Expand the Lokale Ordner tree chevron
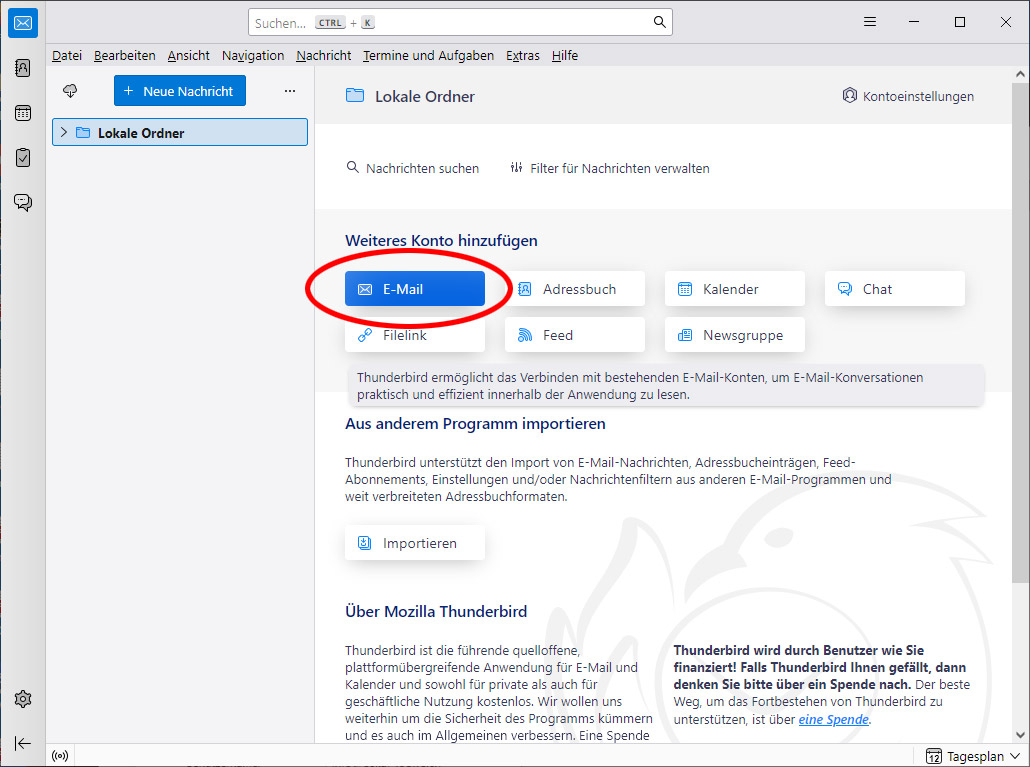The width and height of the screenshot is (1030, 767). tap(64, 132)
